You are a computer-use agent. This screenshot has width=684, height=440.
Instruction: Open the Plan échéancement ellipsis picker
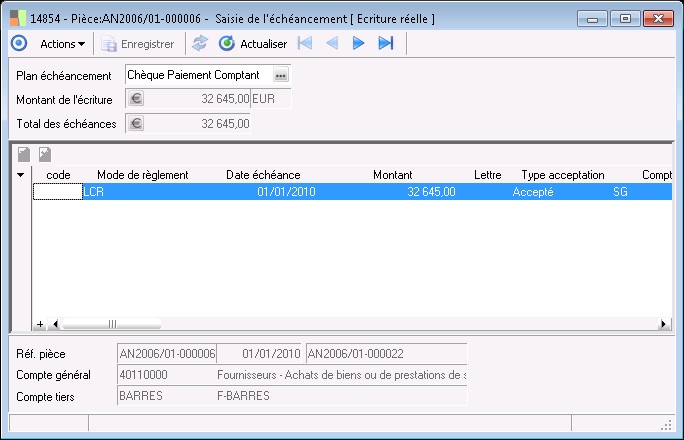tap(280, 75)
